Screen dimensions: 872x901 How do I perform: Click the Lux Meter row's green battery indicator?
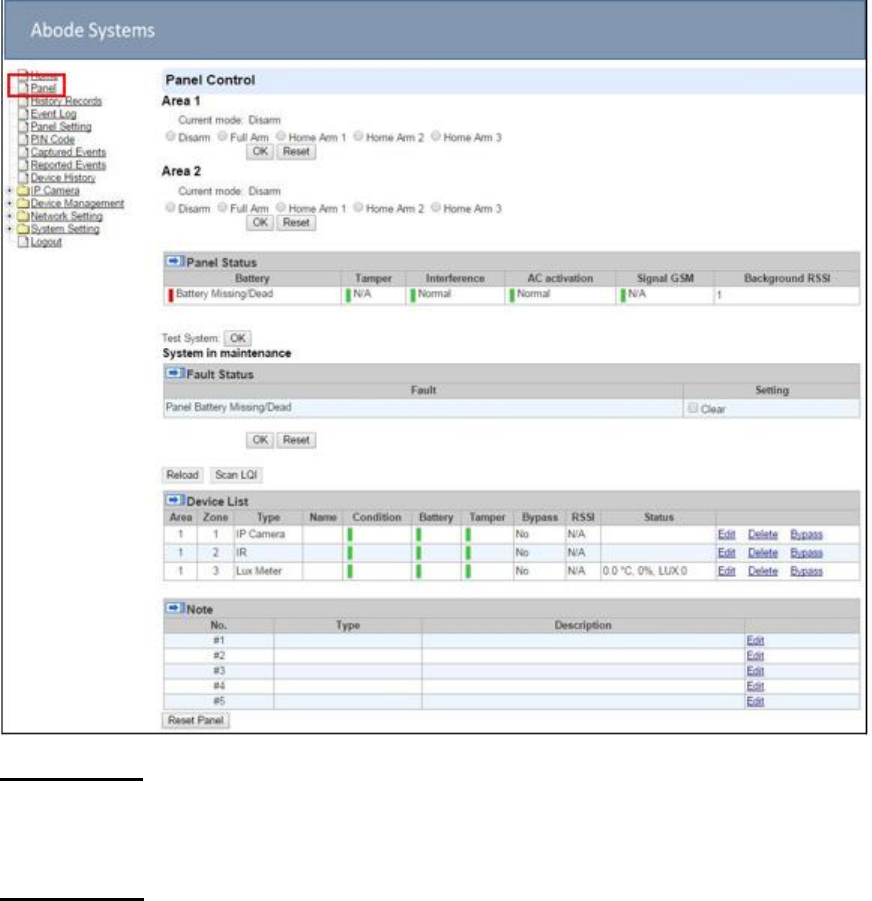tap(419, 571)
